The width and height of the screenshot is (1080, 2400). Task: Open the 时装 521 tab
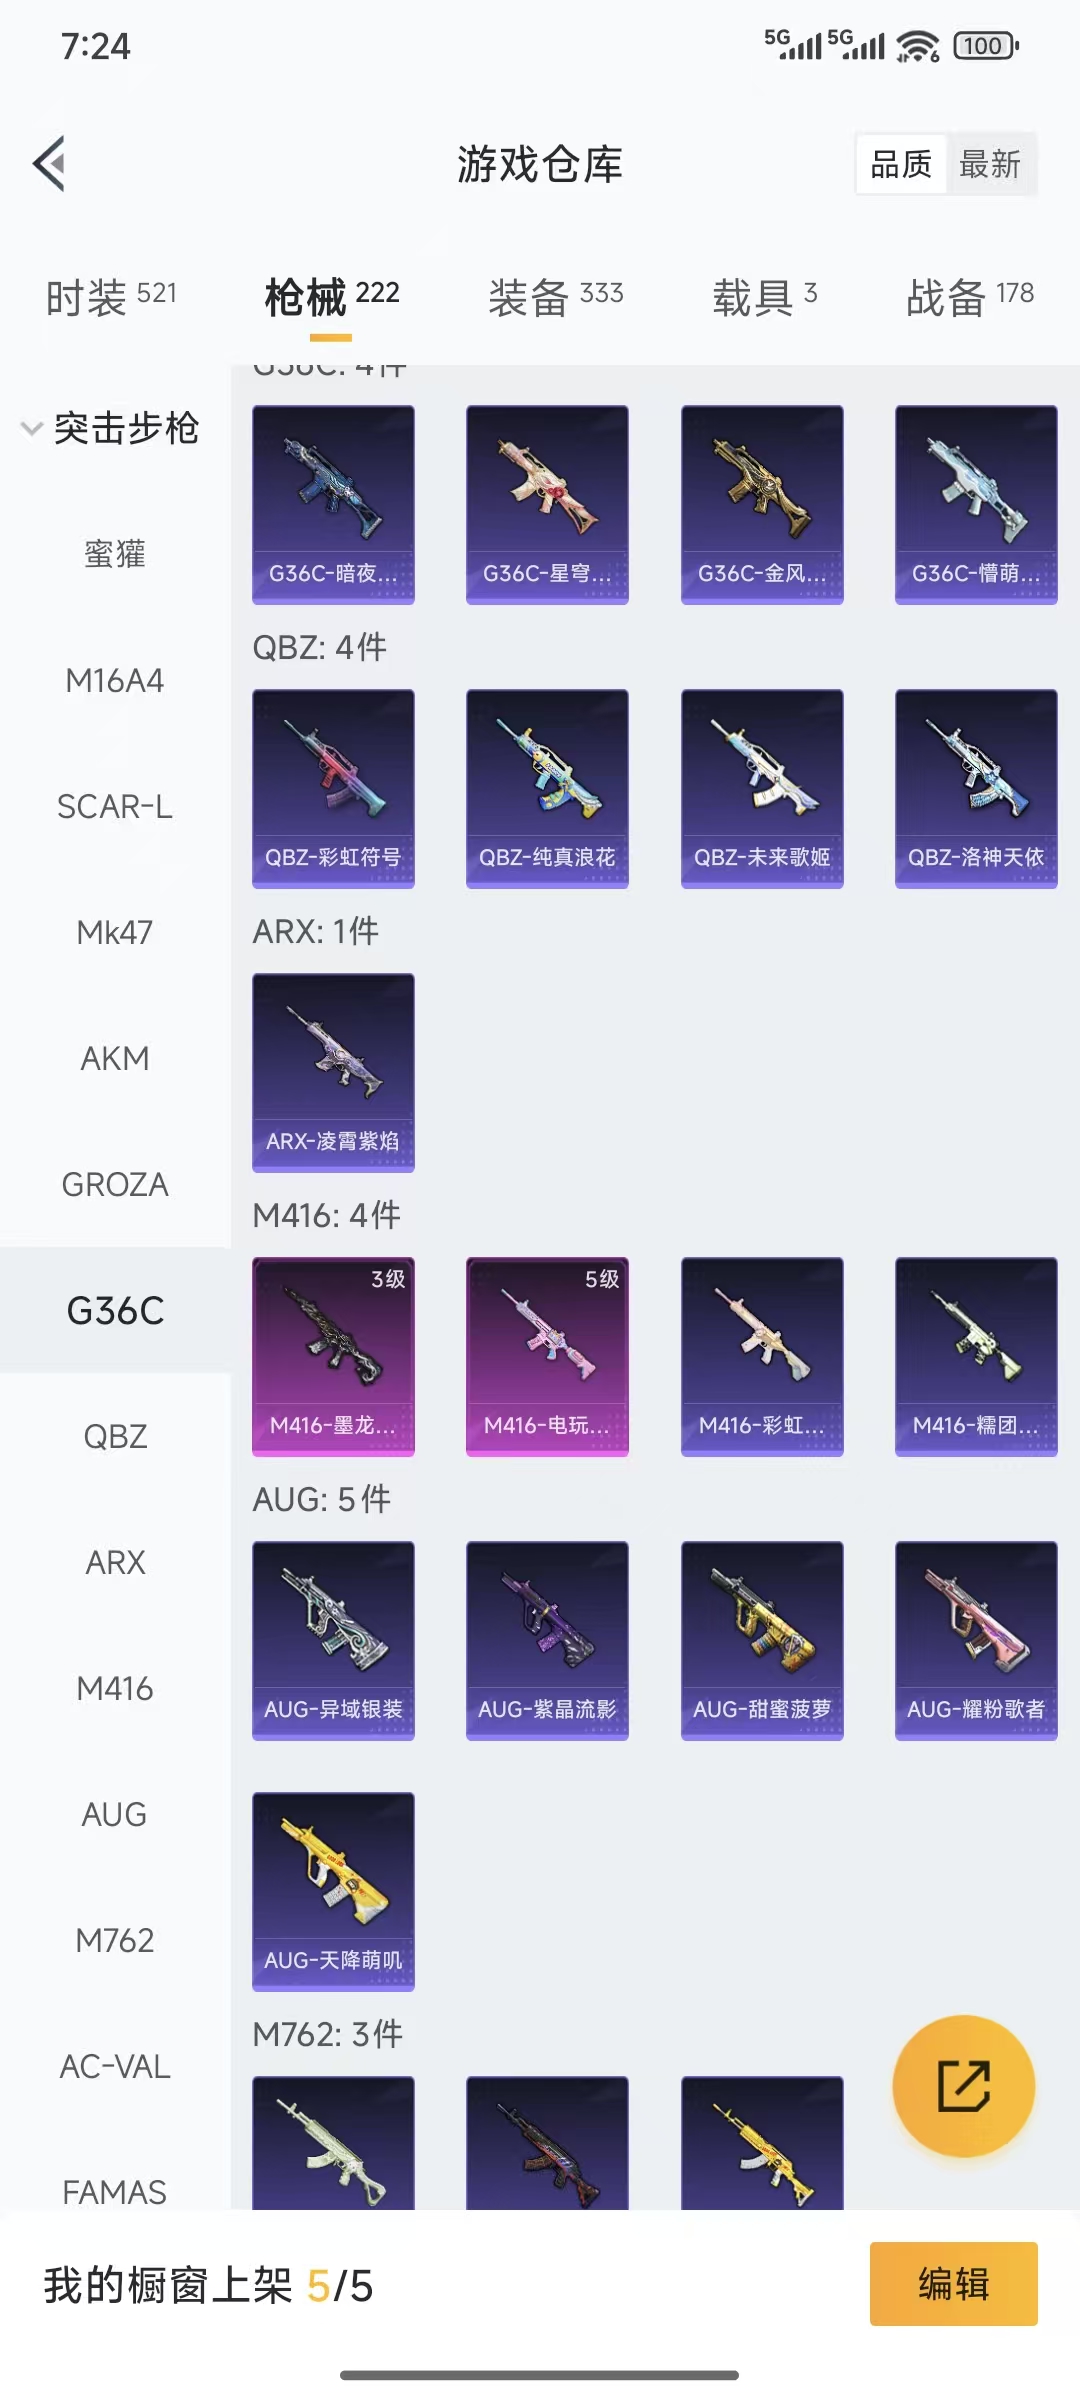(x=111, y=296)
